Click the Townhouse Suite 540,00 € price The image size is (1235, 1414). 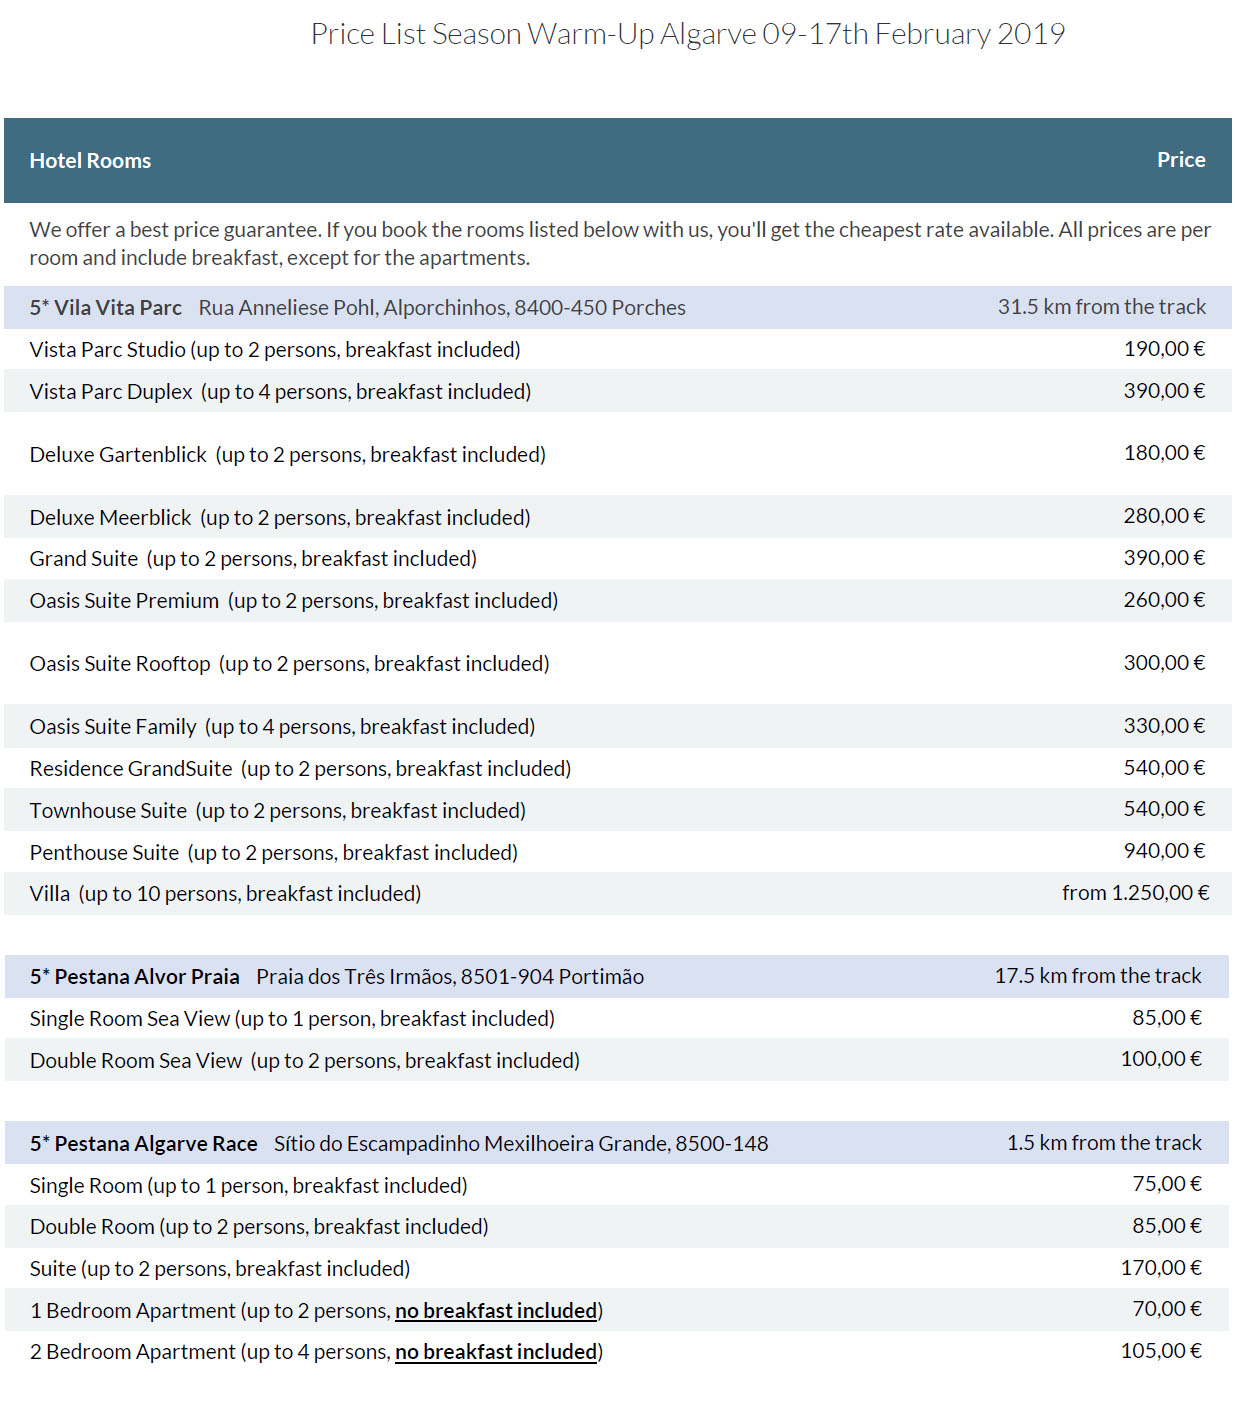(x=1165, y=809)
